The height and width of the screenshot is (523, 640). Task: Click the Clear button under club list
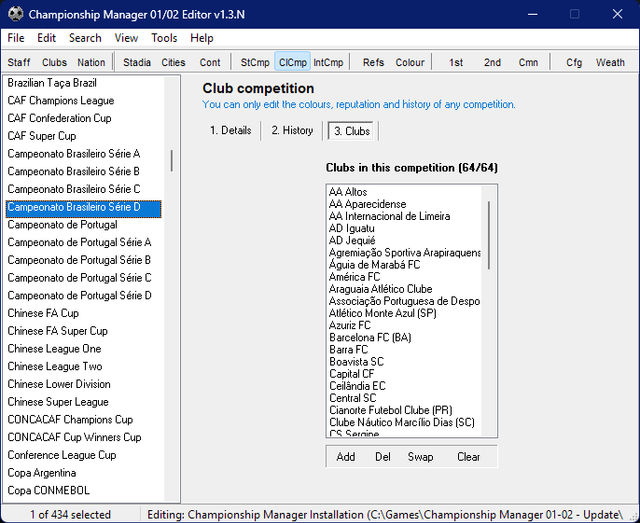point(469,456)
